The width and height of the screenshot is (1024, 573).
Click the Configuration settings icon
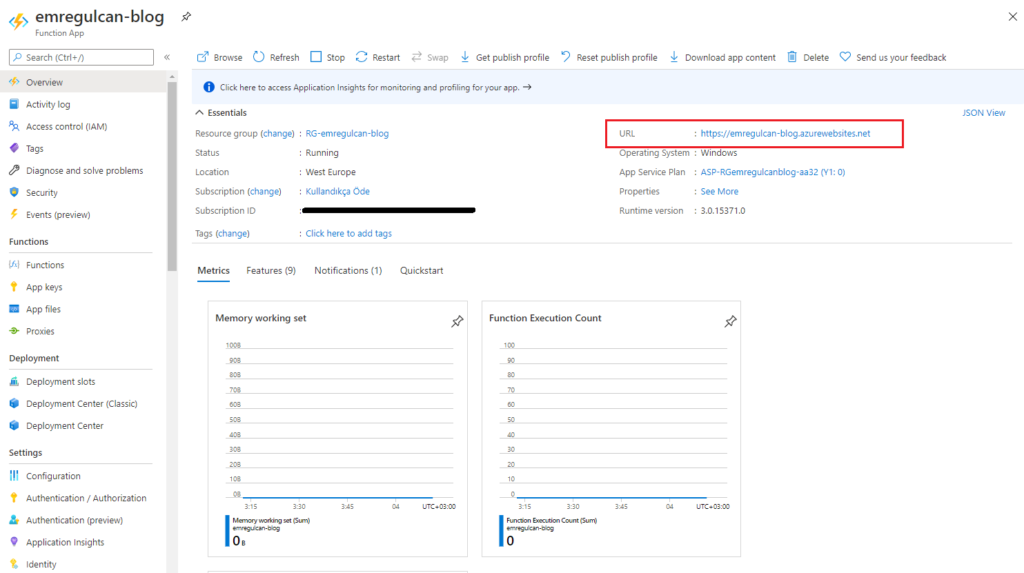tap(14, 476)
